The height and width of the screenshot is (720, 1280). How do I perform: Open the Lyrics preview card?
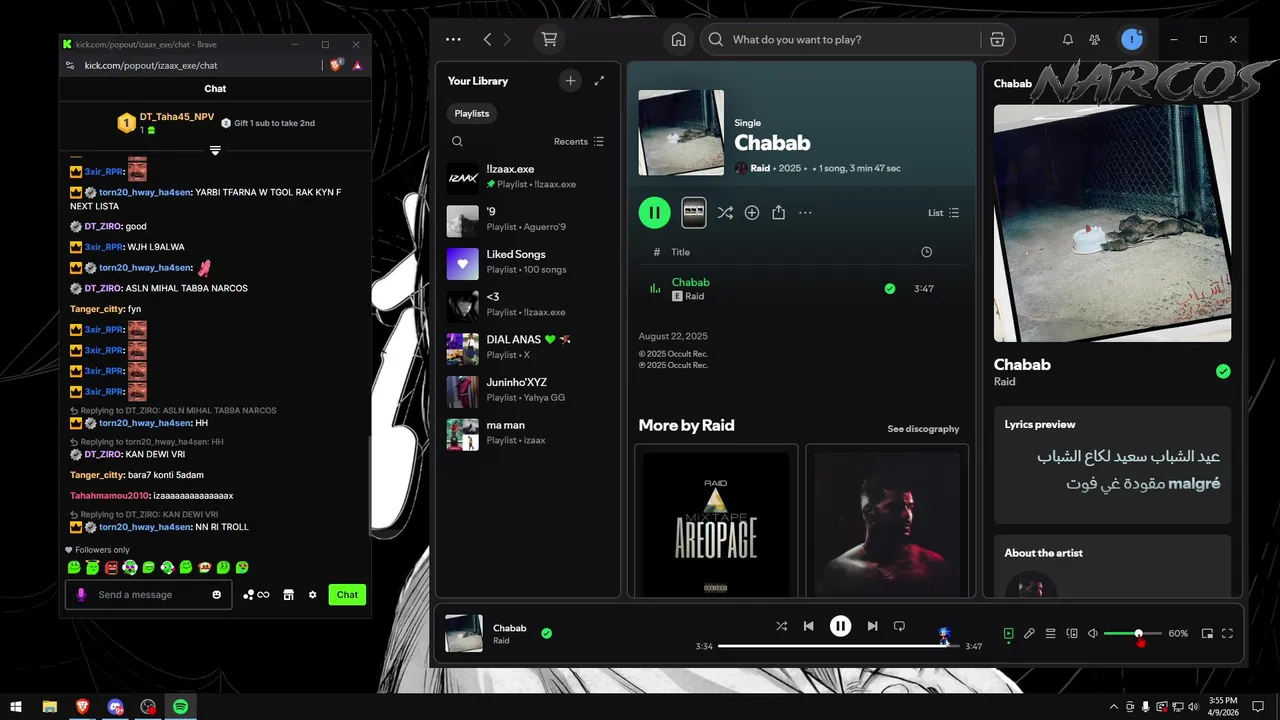(x=1112, y=465)
